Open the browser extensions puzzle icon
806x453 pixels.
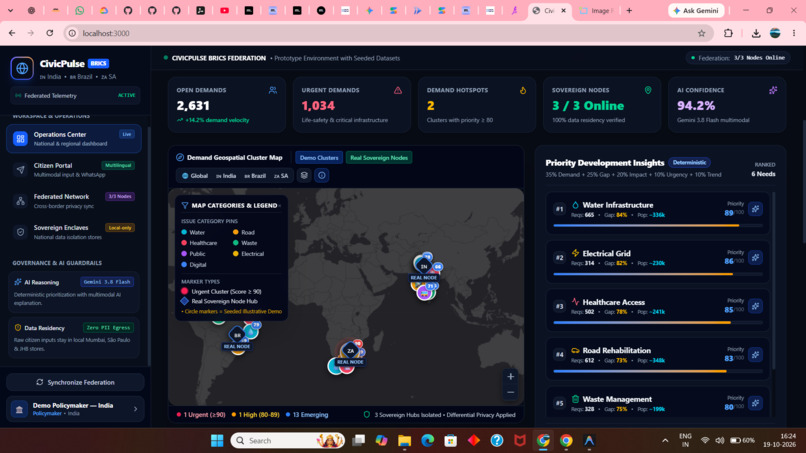click(x=728, y=33)
